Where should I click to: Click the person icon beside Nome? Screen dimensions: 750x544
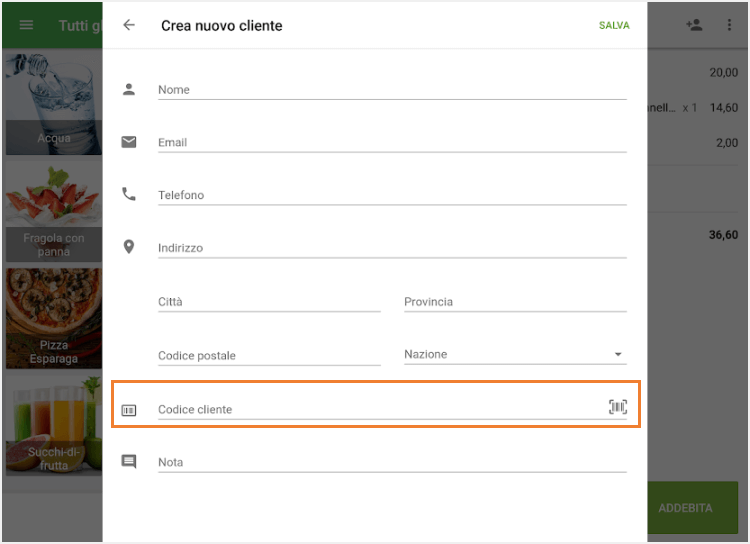(129, 89)
